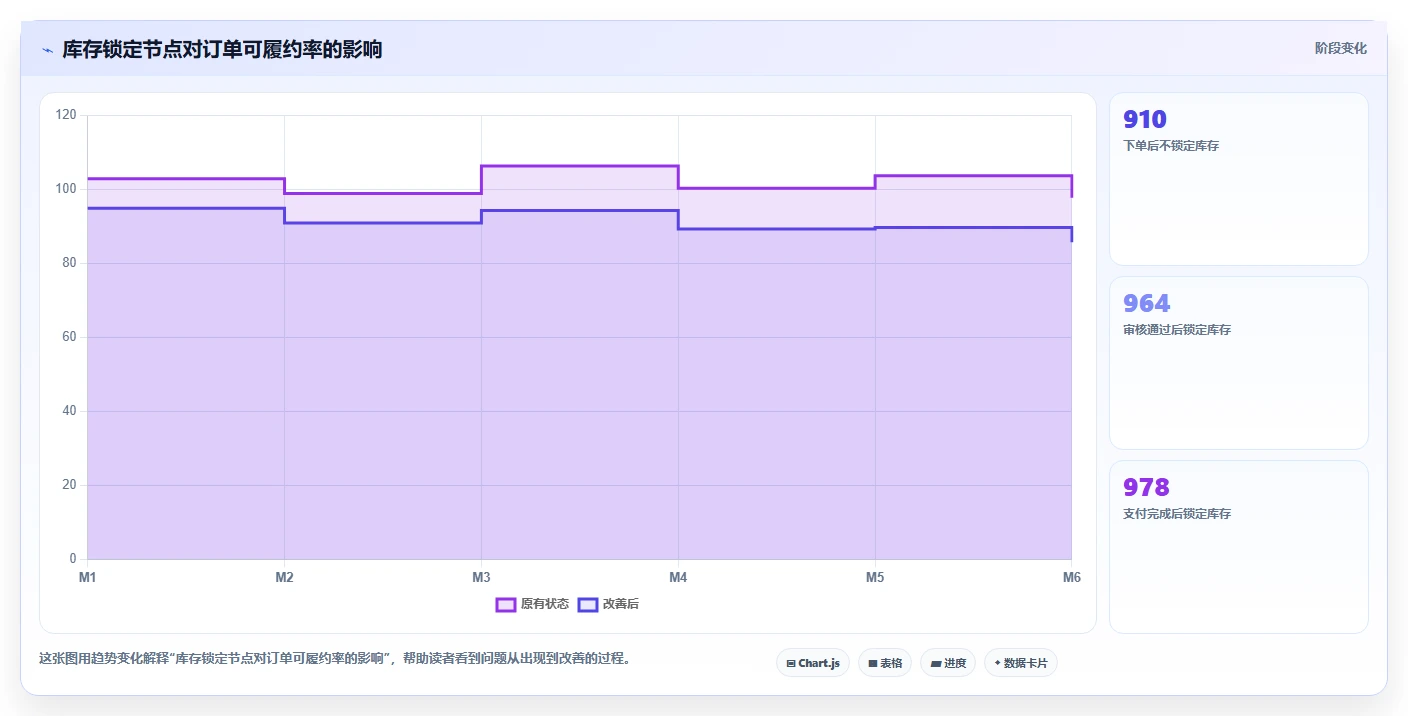
Task: Select the 964 value card number
Action: 1146,303
